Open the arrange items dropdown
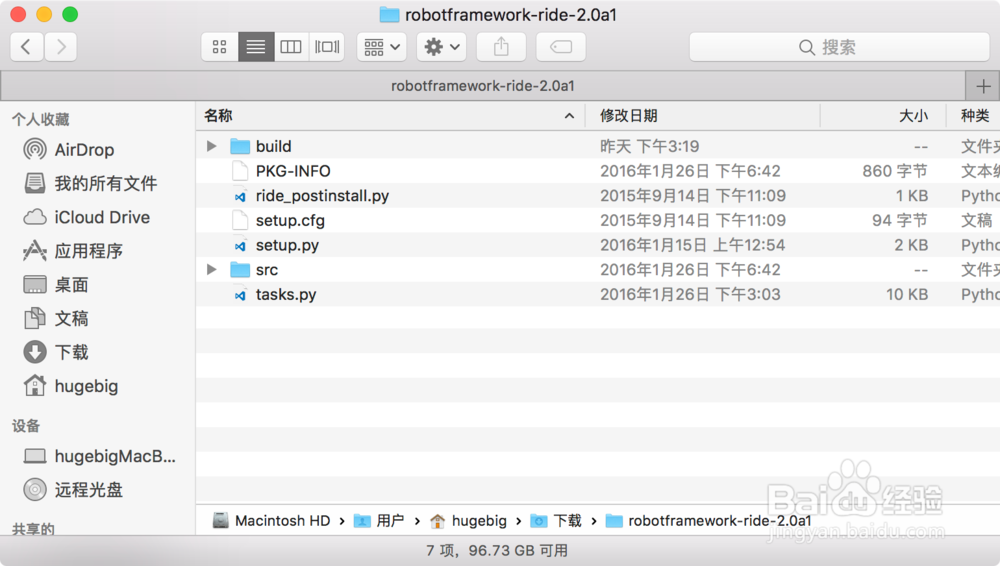1000x566 pixels. click(x=381, y=47)
